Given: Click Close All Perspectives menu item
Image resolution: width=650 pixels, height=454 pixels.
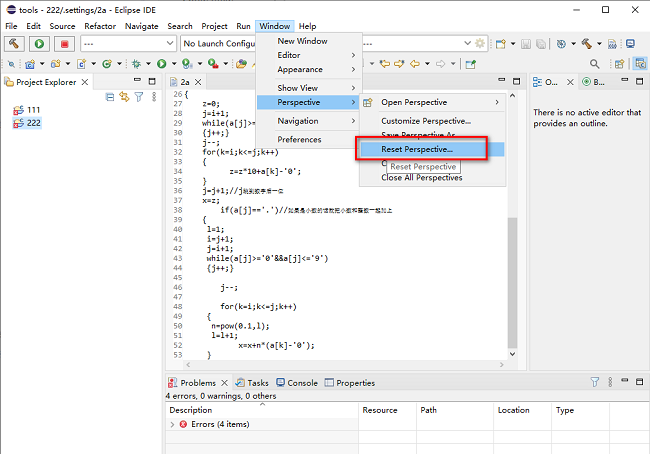Looking at the screenshot, I should coord(421,177).
